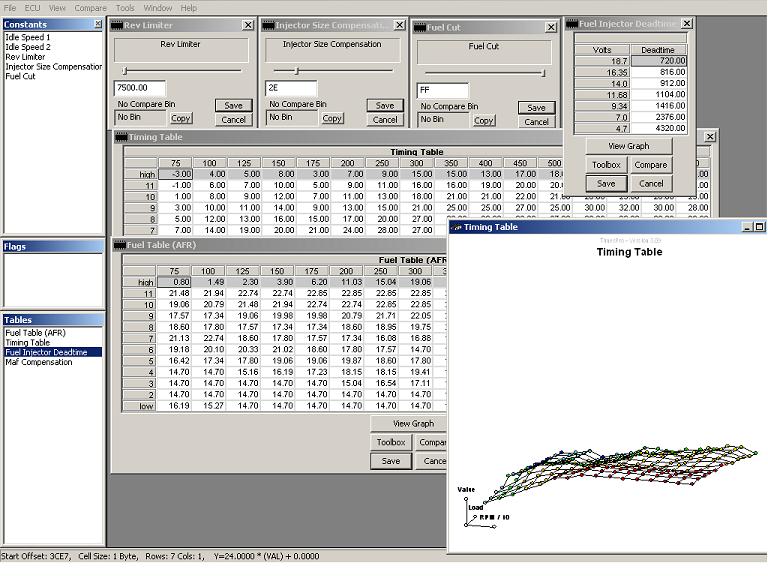Select Maf Compensation in the Tables list
Image resolution: width=768 pixels, height=576 pixels.
39,362
